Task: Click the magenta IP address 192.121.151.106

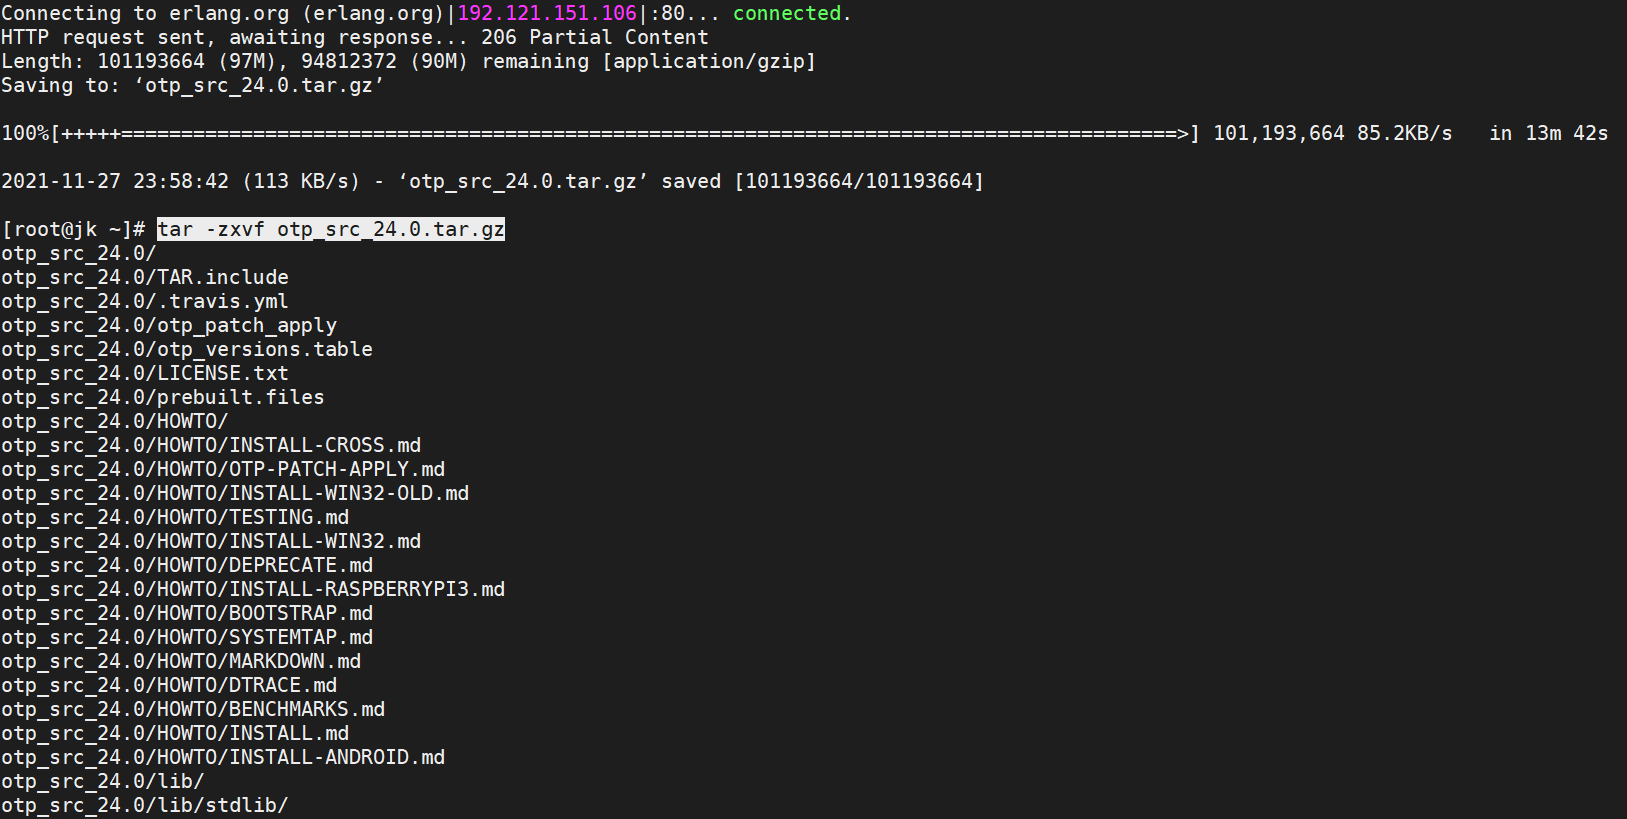Action: (x=546, y=14)
